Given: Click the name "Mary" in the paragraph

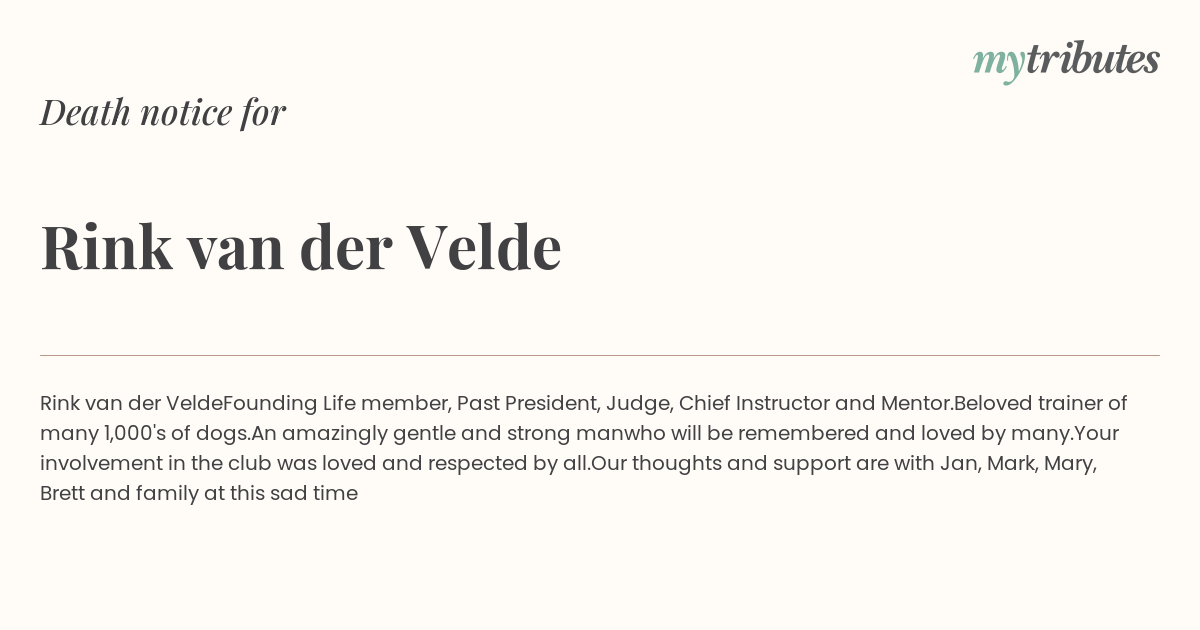Looking at the screenshot, I should coord(1068,464).
